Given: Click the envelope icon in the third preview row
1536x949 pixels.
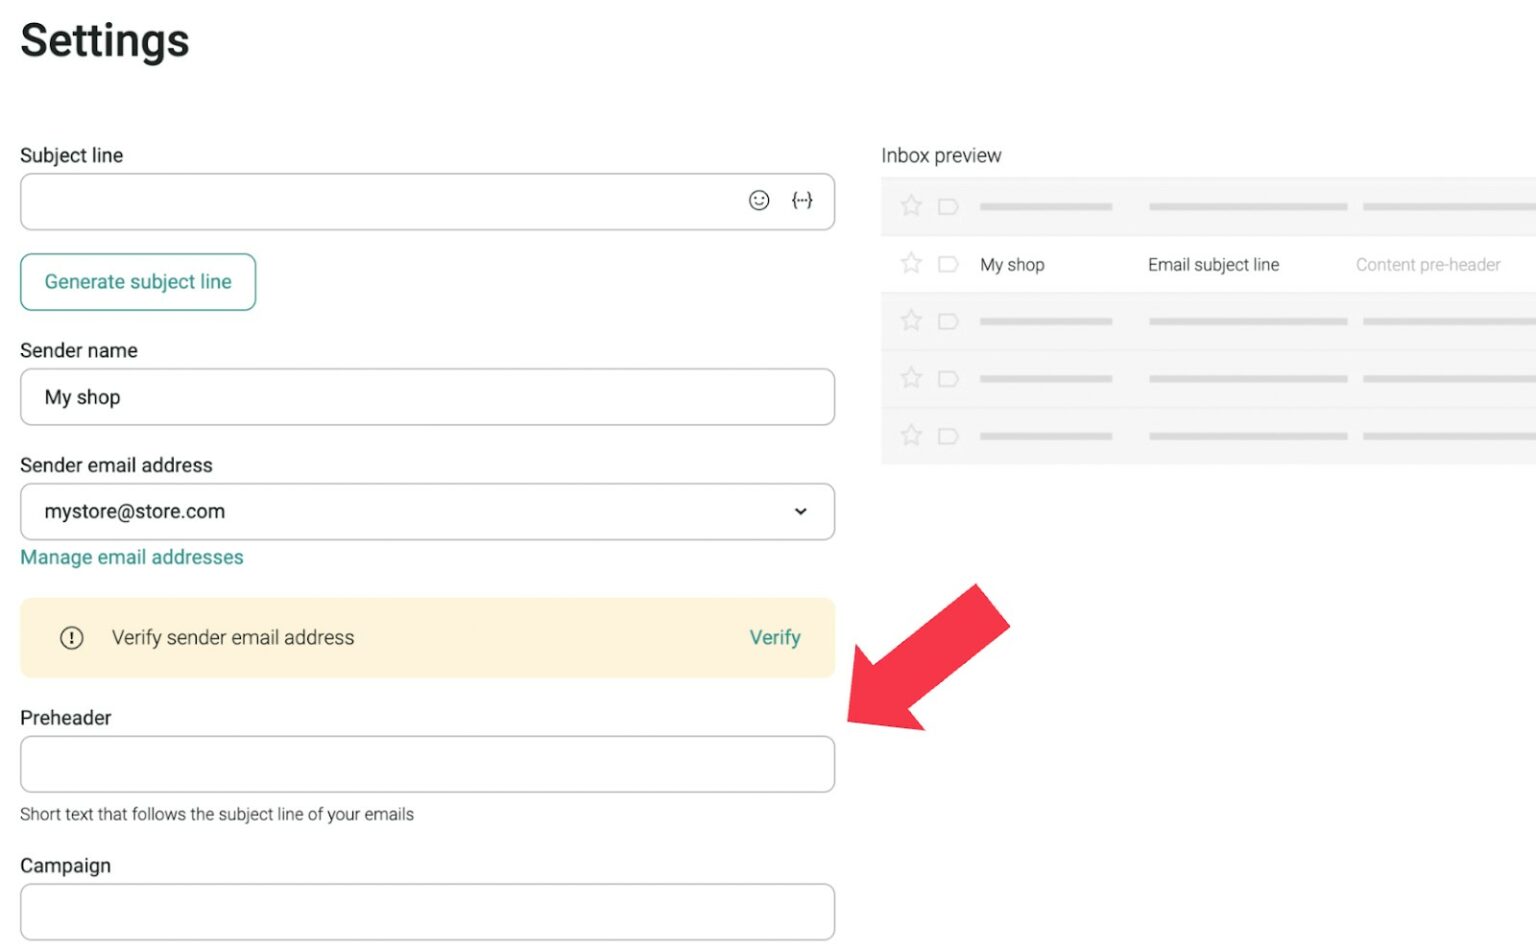Looking at the screenshot, I should 948,320.
